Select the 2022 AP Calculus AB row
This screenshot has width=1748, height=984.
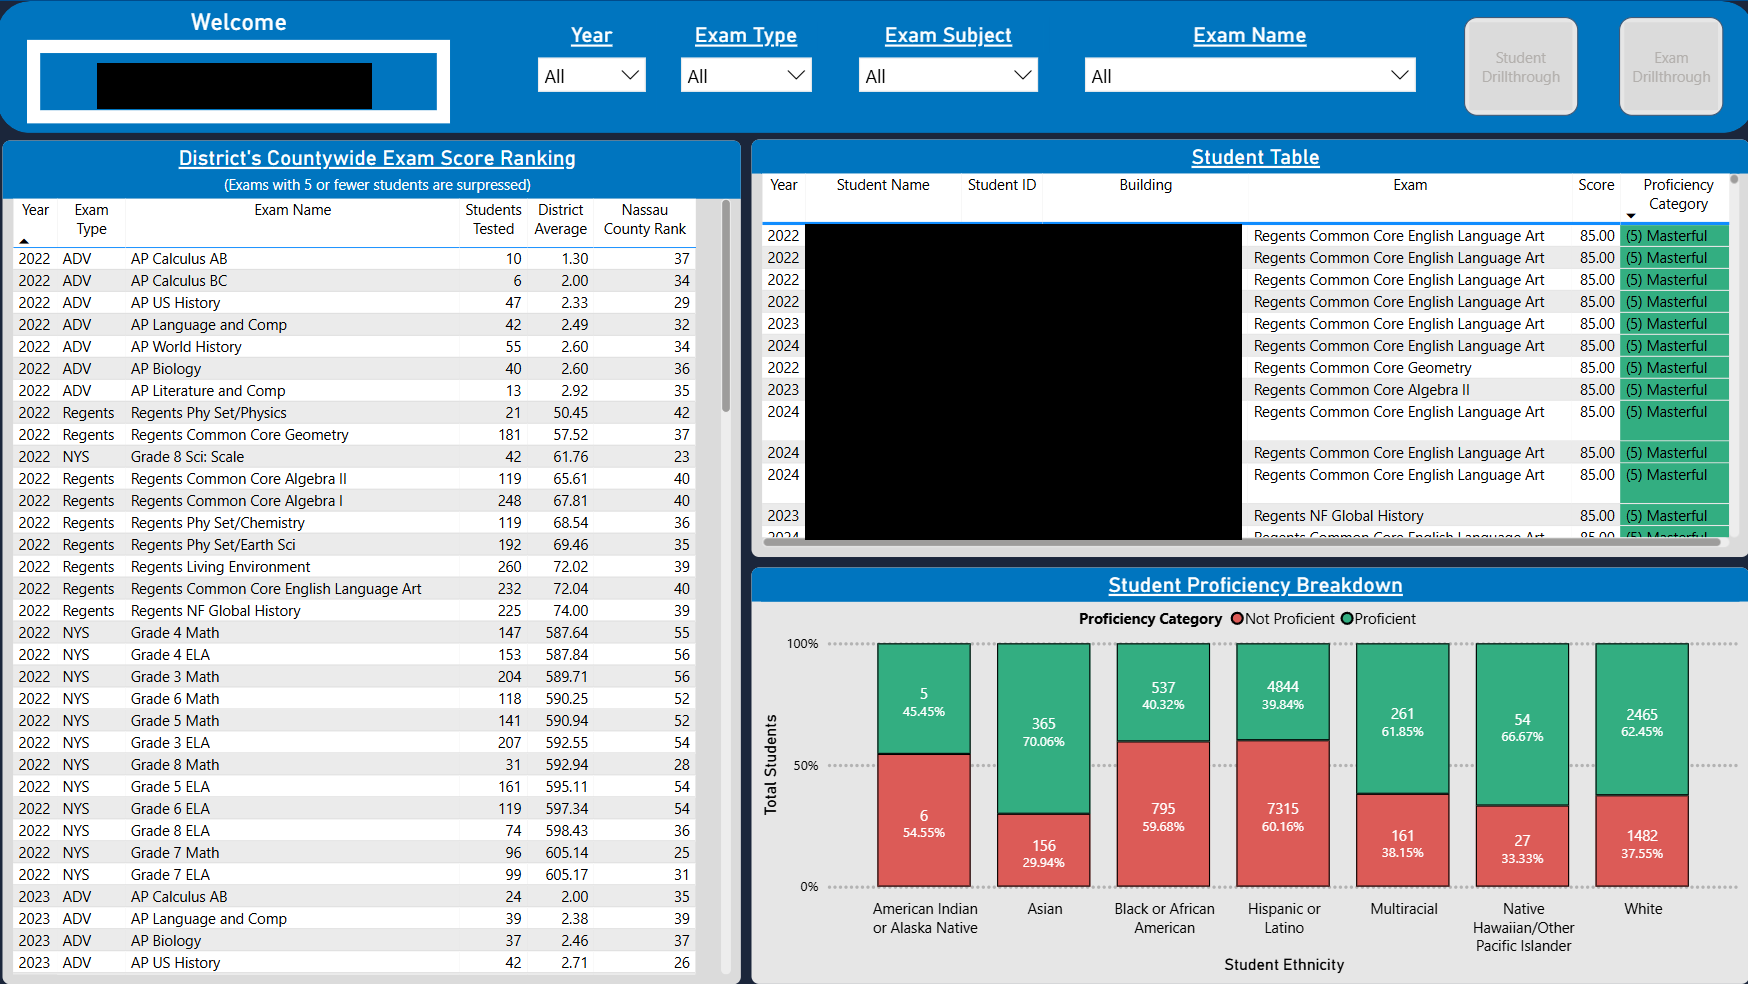(355, 259)
